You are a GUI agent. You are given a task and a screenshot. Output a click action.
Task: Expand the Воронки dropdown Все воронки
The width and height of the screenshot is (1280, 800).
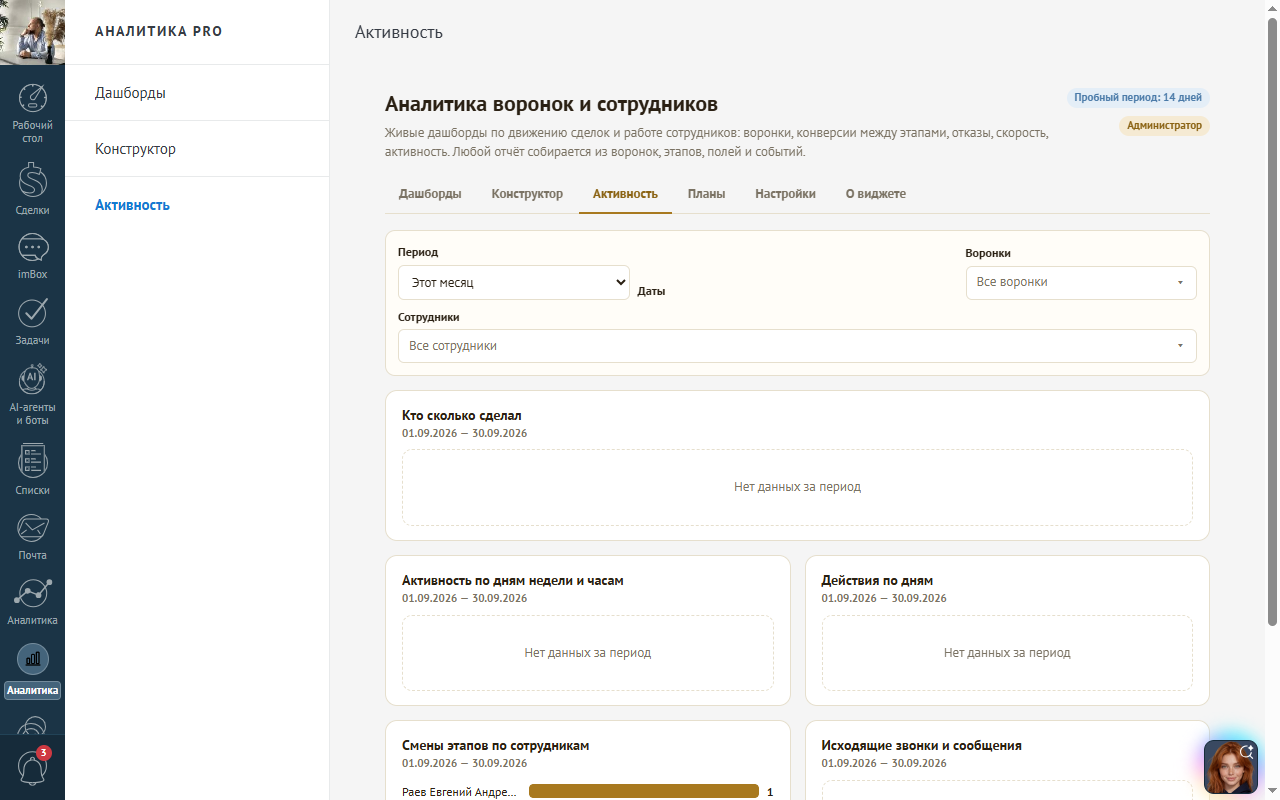[x=1081, y=282]
